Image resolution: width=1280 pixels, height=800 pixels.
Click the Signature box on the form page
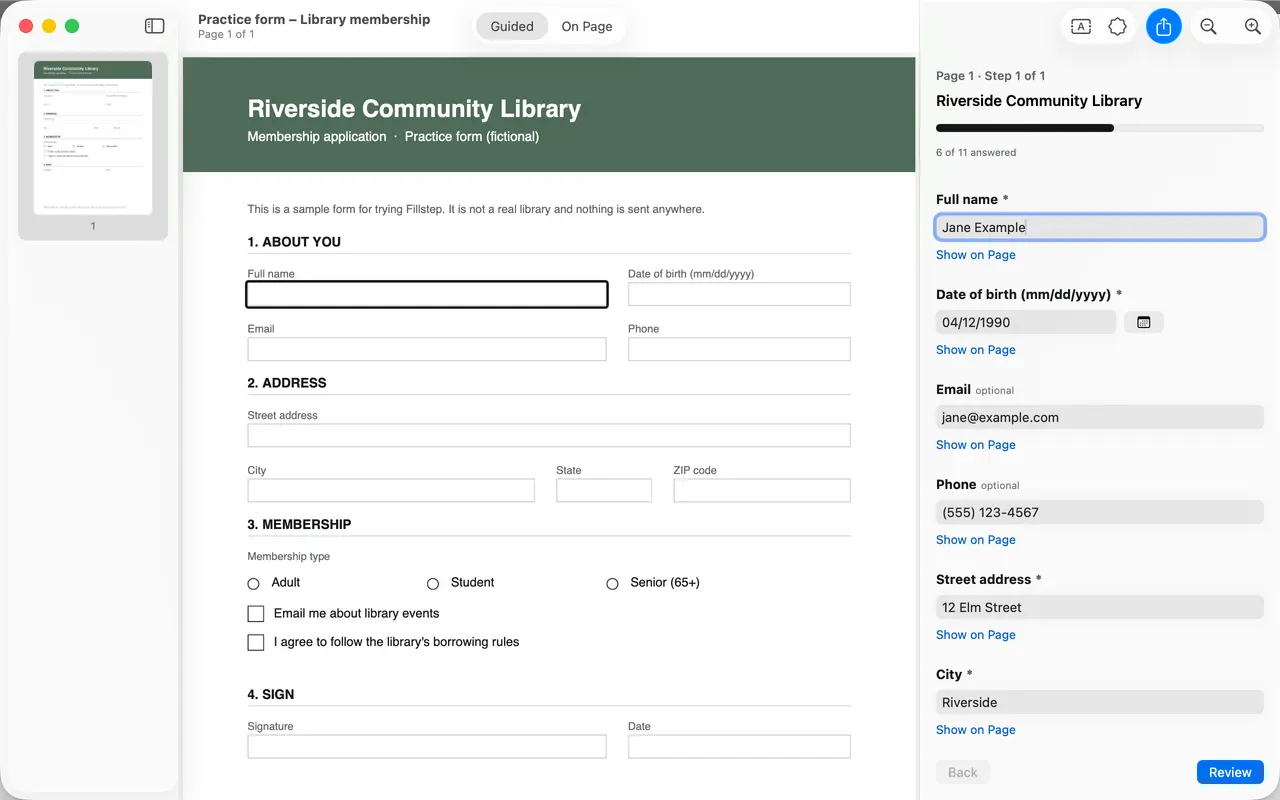427,746
